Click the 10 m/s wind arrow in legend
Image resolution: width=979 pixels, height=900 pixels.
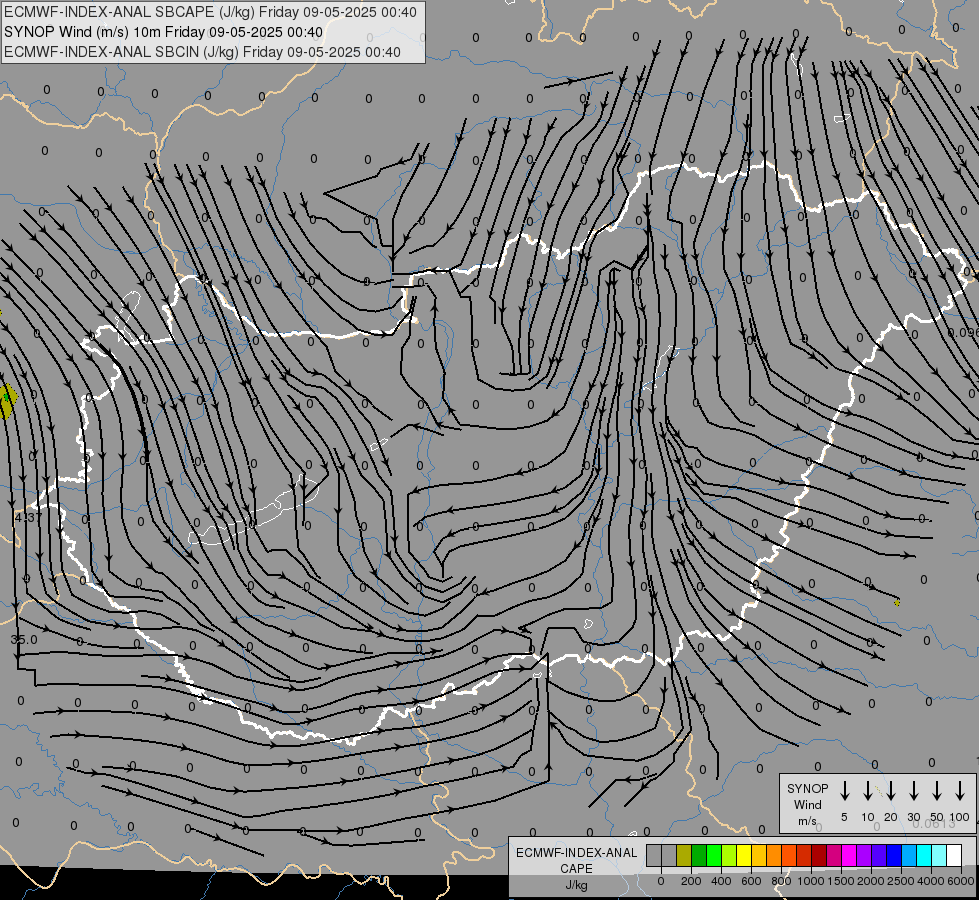(867, 790)
